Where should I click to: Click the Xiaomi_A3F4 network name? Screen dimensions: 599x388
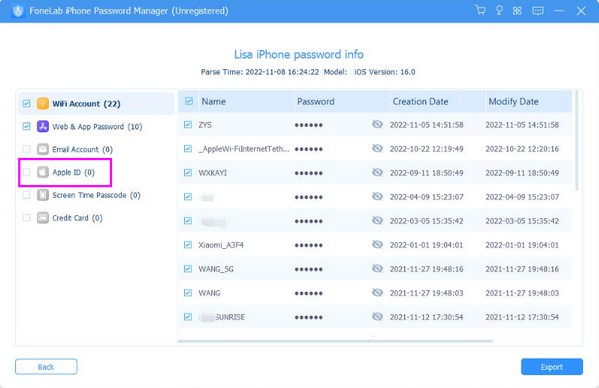[x=221, y=245]
